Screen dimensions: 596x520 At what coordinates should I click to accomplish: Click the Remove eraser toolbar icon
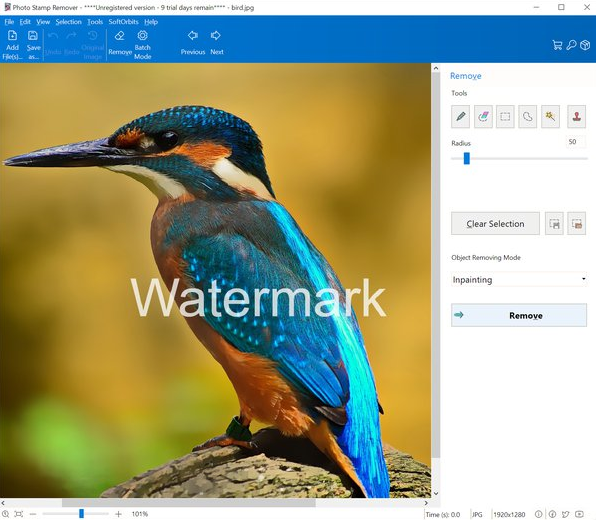click(x=120, y=43)
